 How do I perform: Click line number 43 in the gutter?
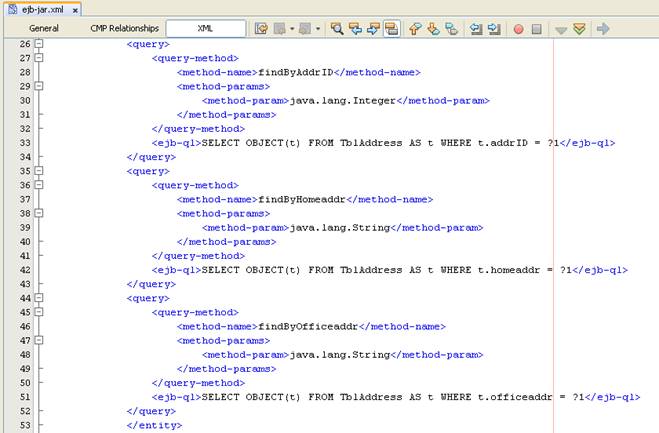pos(25,284)
